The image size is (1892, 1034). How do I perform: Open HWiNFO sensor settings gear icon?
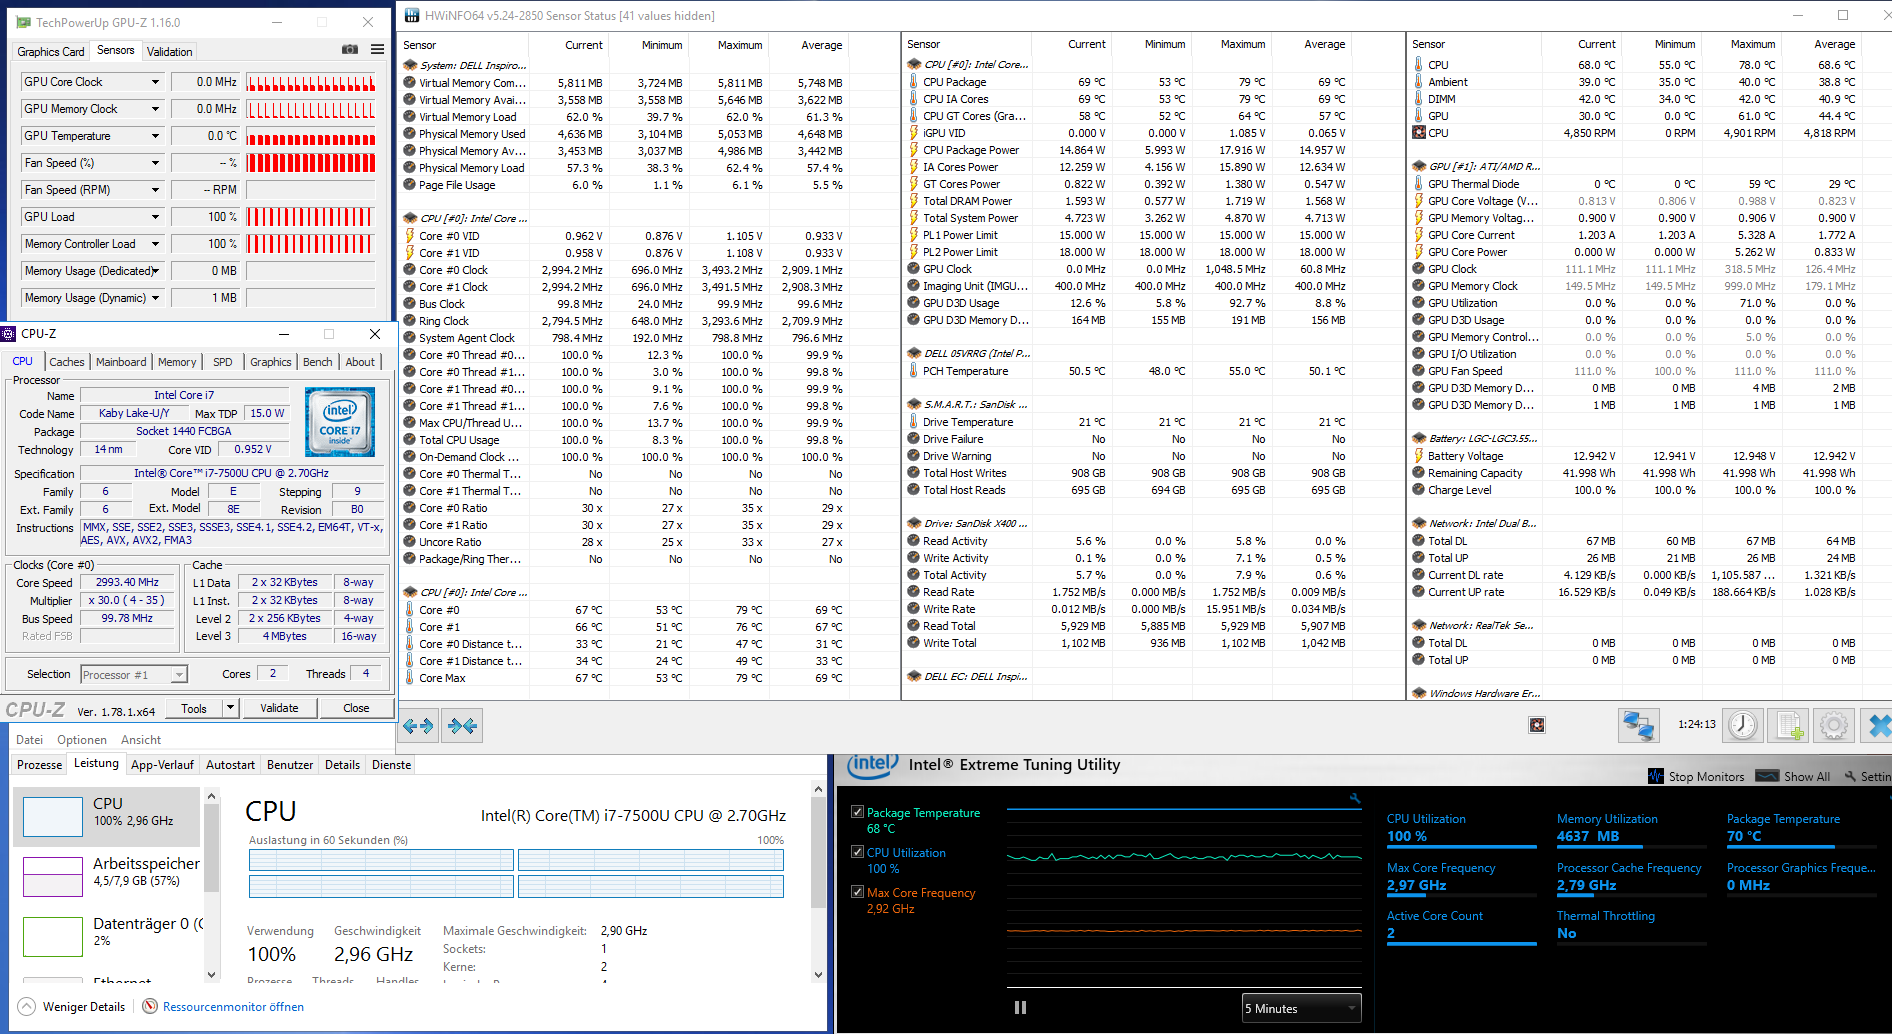point(1834,726)
